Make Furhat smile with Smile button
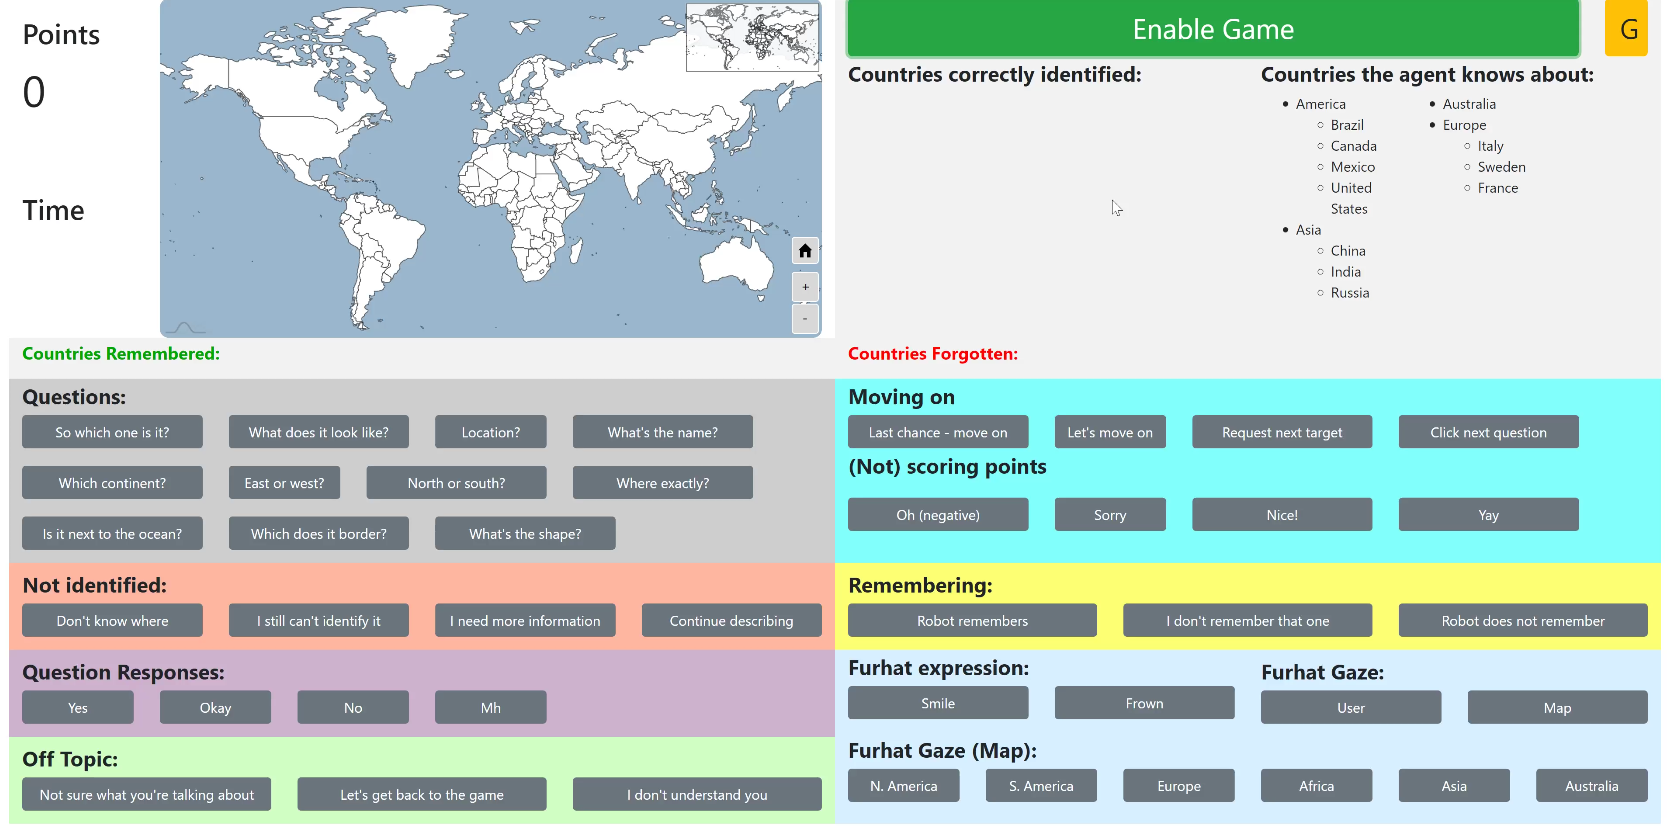 [938, 703]
